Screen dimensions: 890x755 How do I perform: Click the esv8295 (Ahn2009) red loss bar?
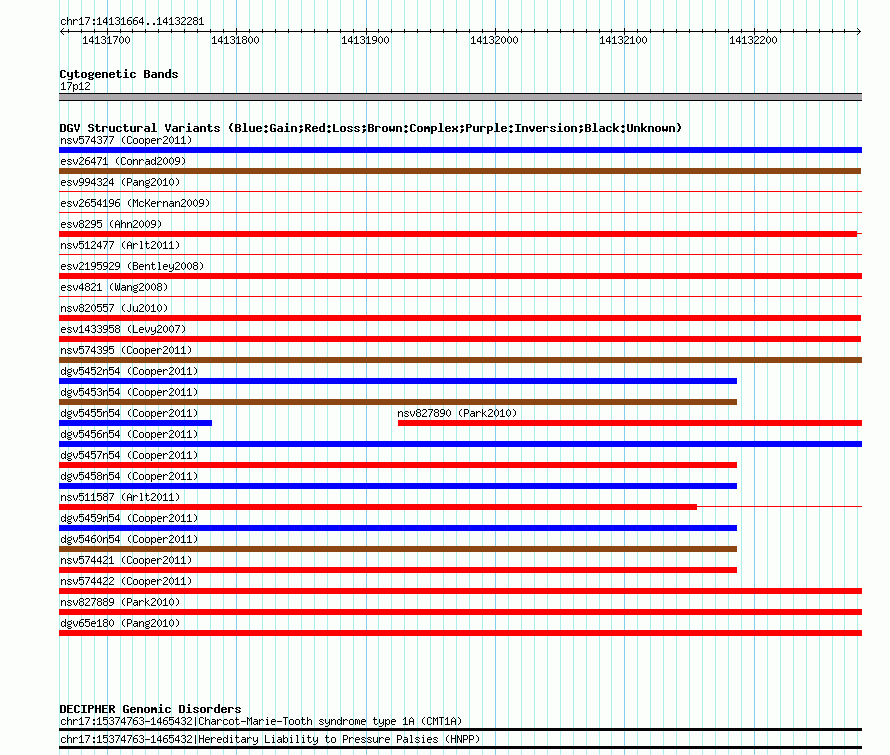point(458,234)
